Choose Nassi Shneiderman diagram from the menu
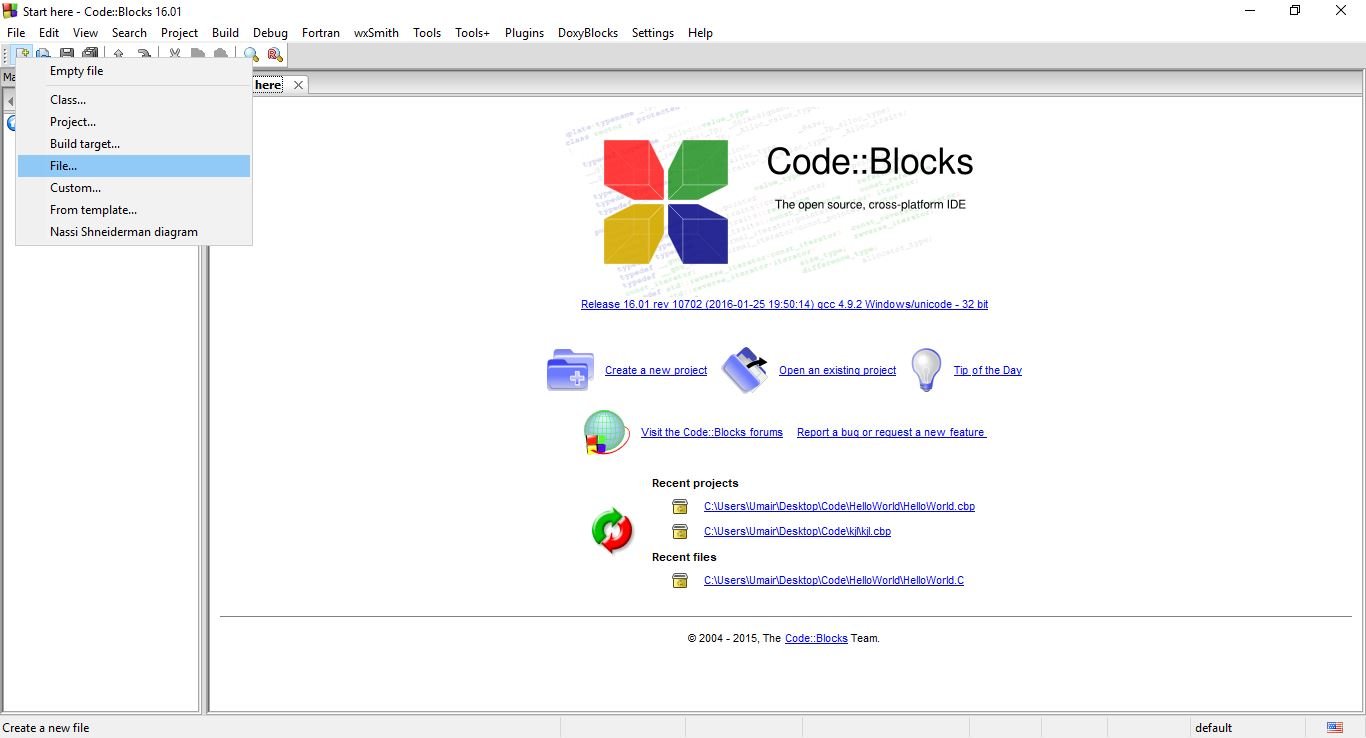Screen dimensions: 1366x738 tap(123, 231)
